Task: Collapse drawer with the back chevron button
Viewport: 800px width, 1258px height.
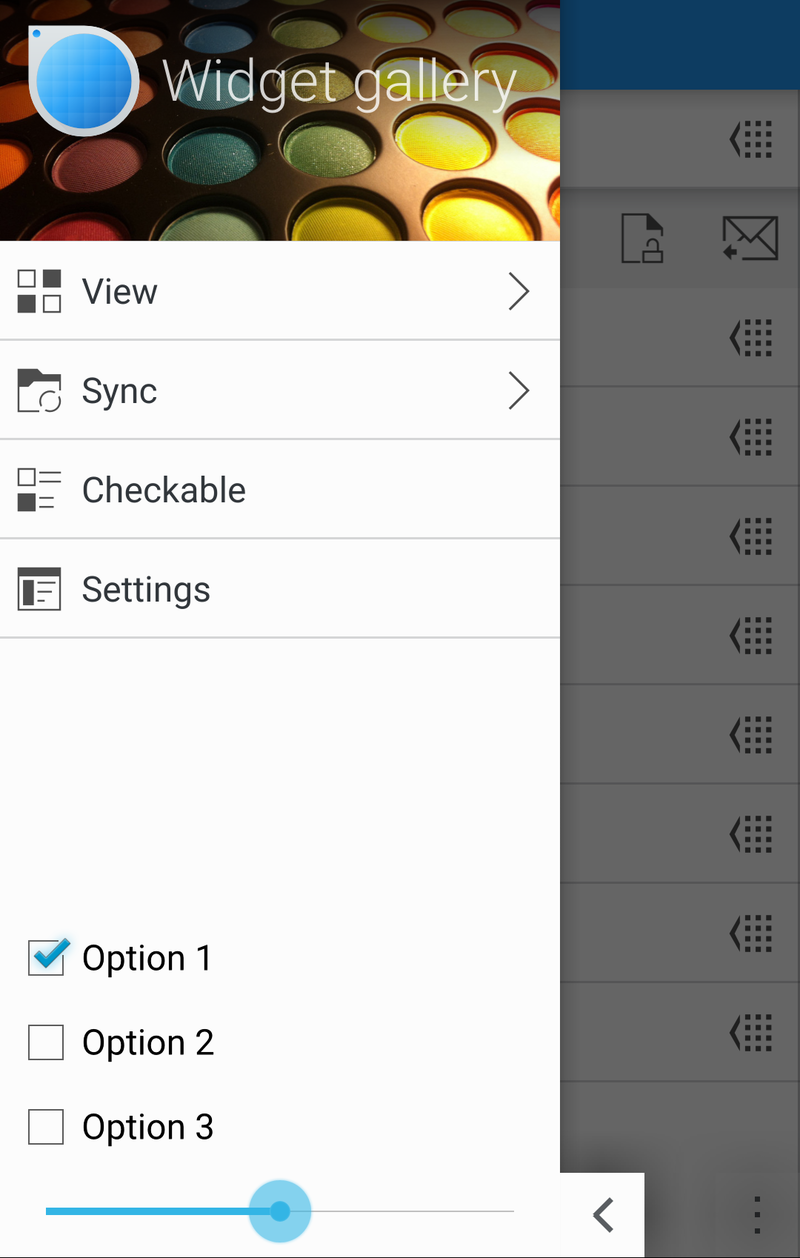Action: (603, 1215)
